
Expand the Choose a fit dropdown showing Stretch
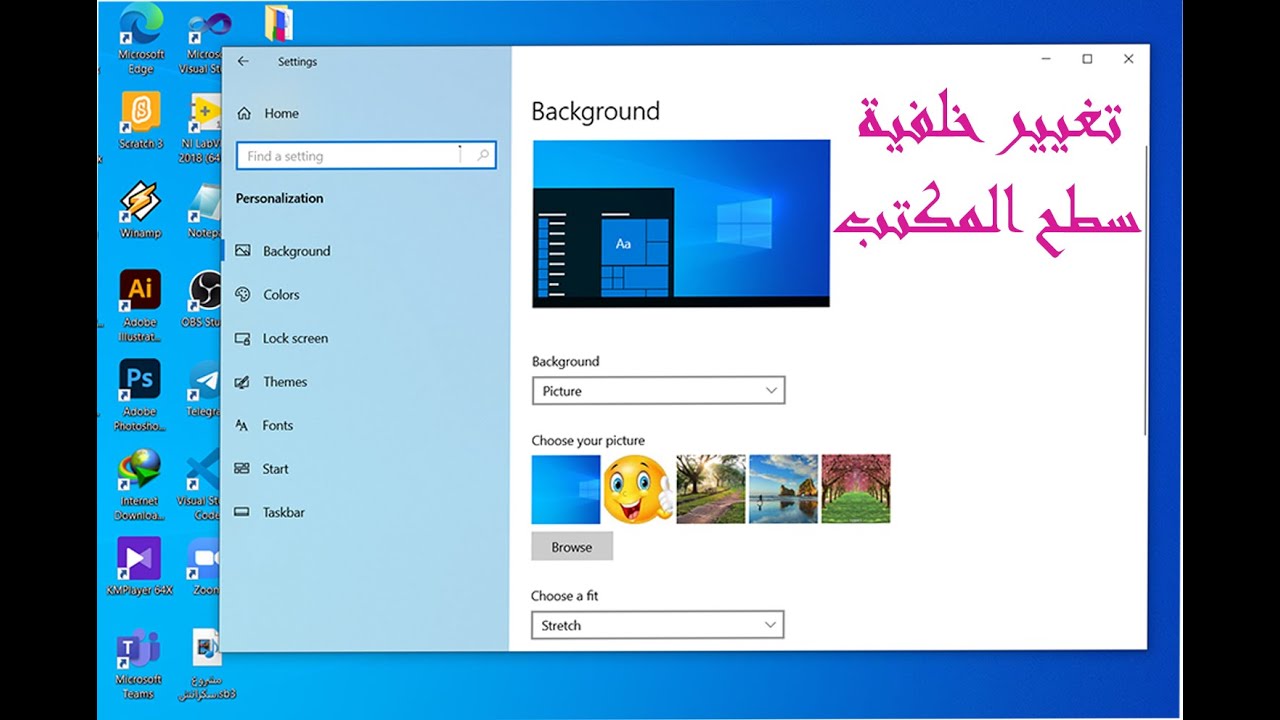point(658,625)
